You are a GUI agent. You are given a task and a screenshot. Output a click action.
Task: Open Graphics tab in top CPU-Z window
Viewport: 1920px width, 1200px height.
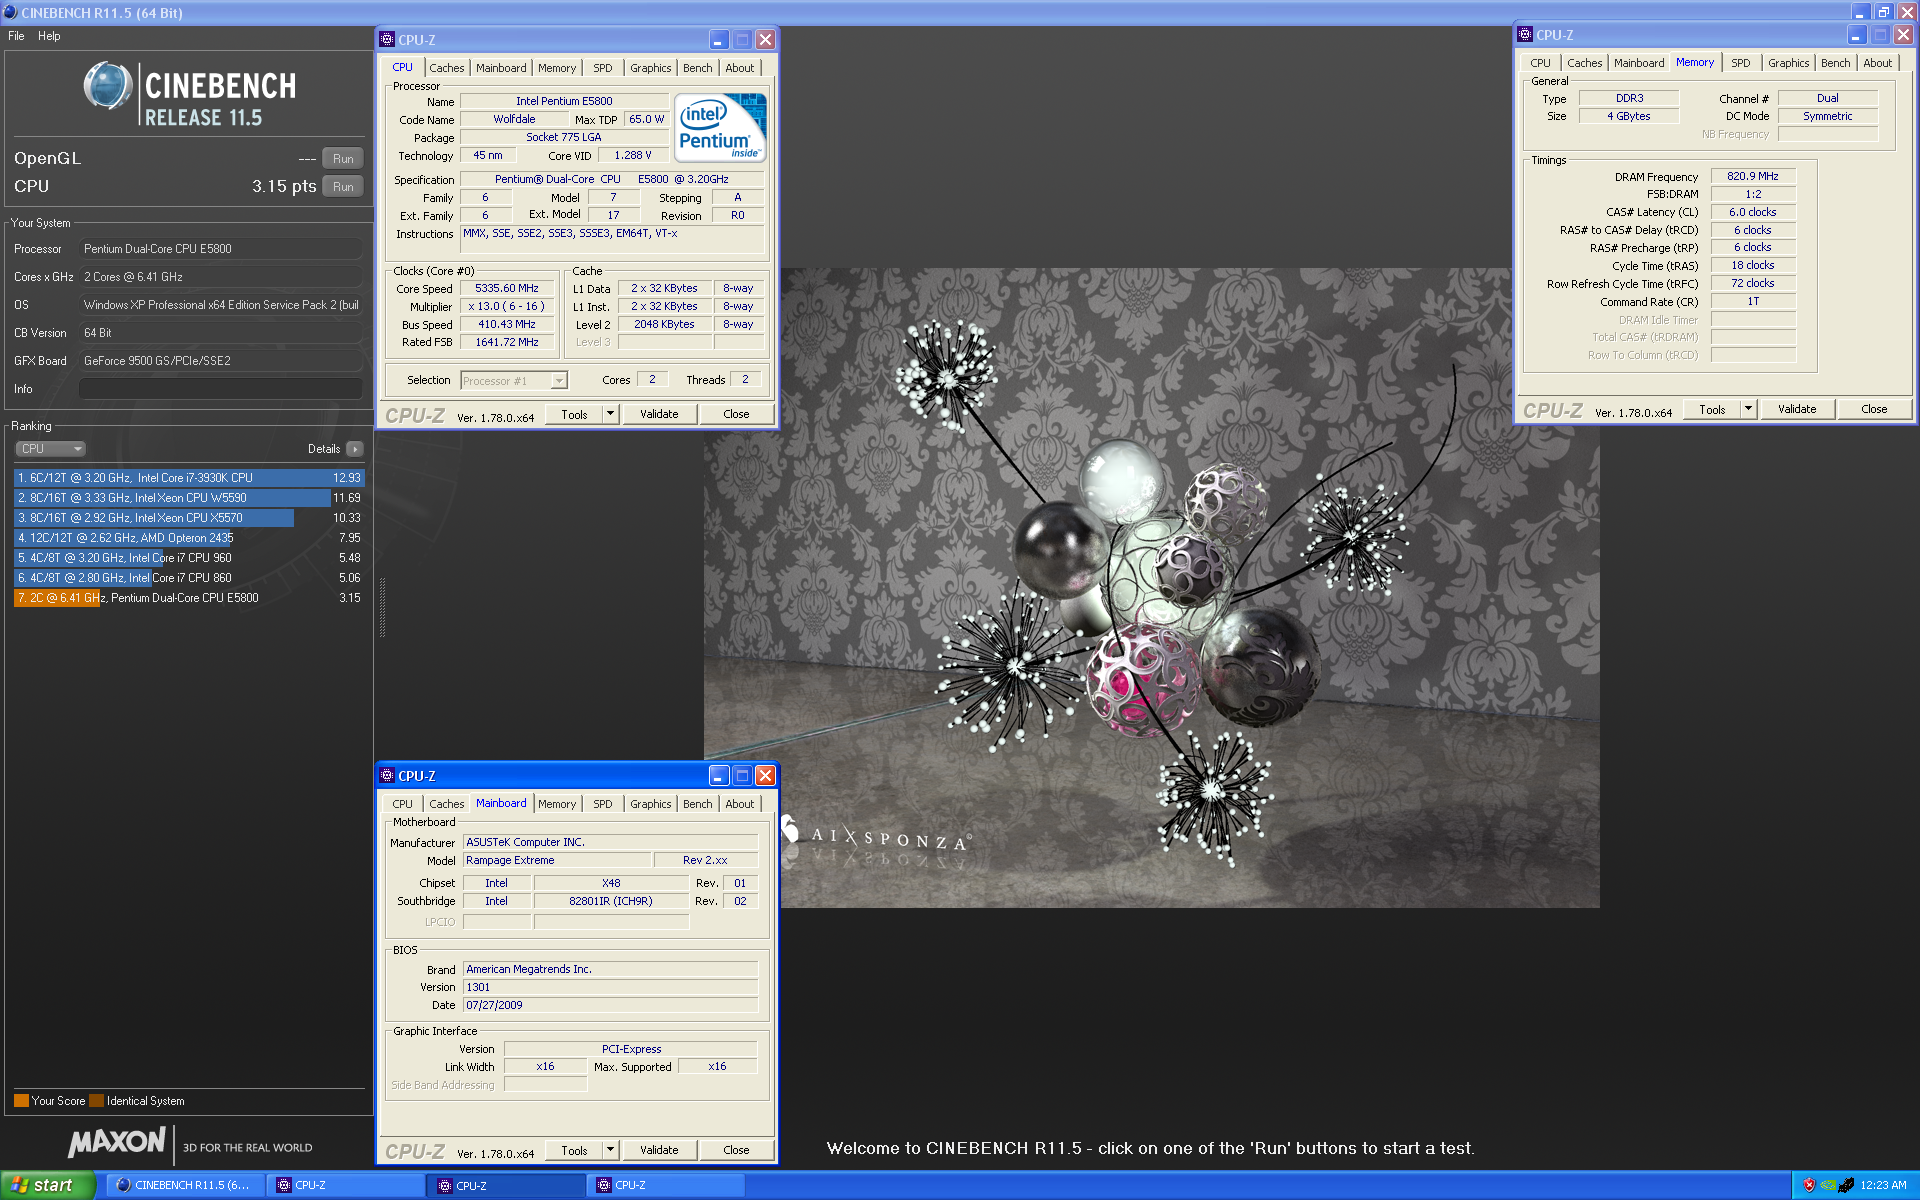point(650,68)
